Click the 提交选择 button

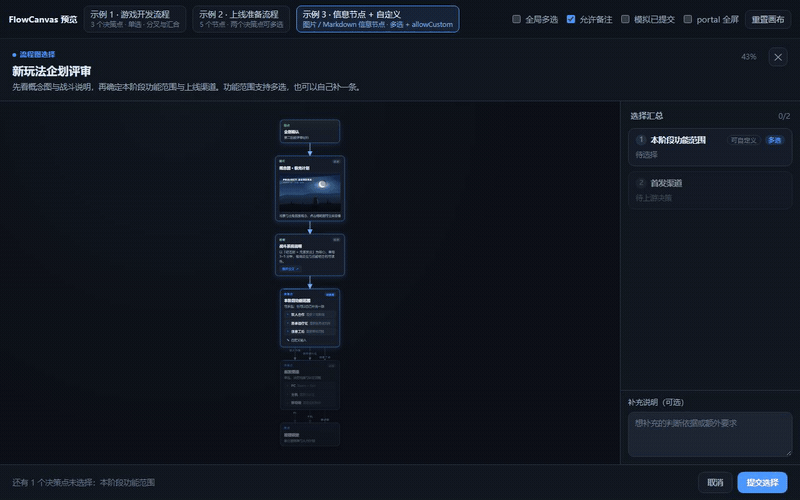point(762,482)
